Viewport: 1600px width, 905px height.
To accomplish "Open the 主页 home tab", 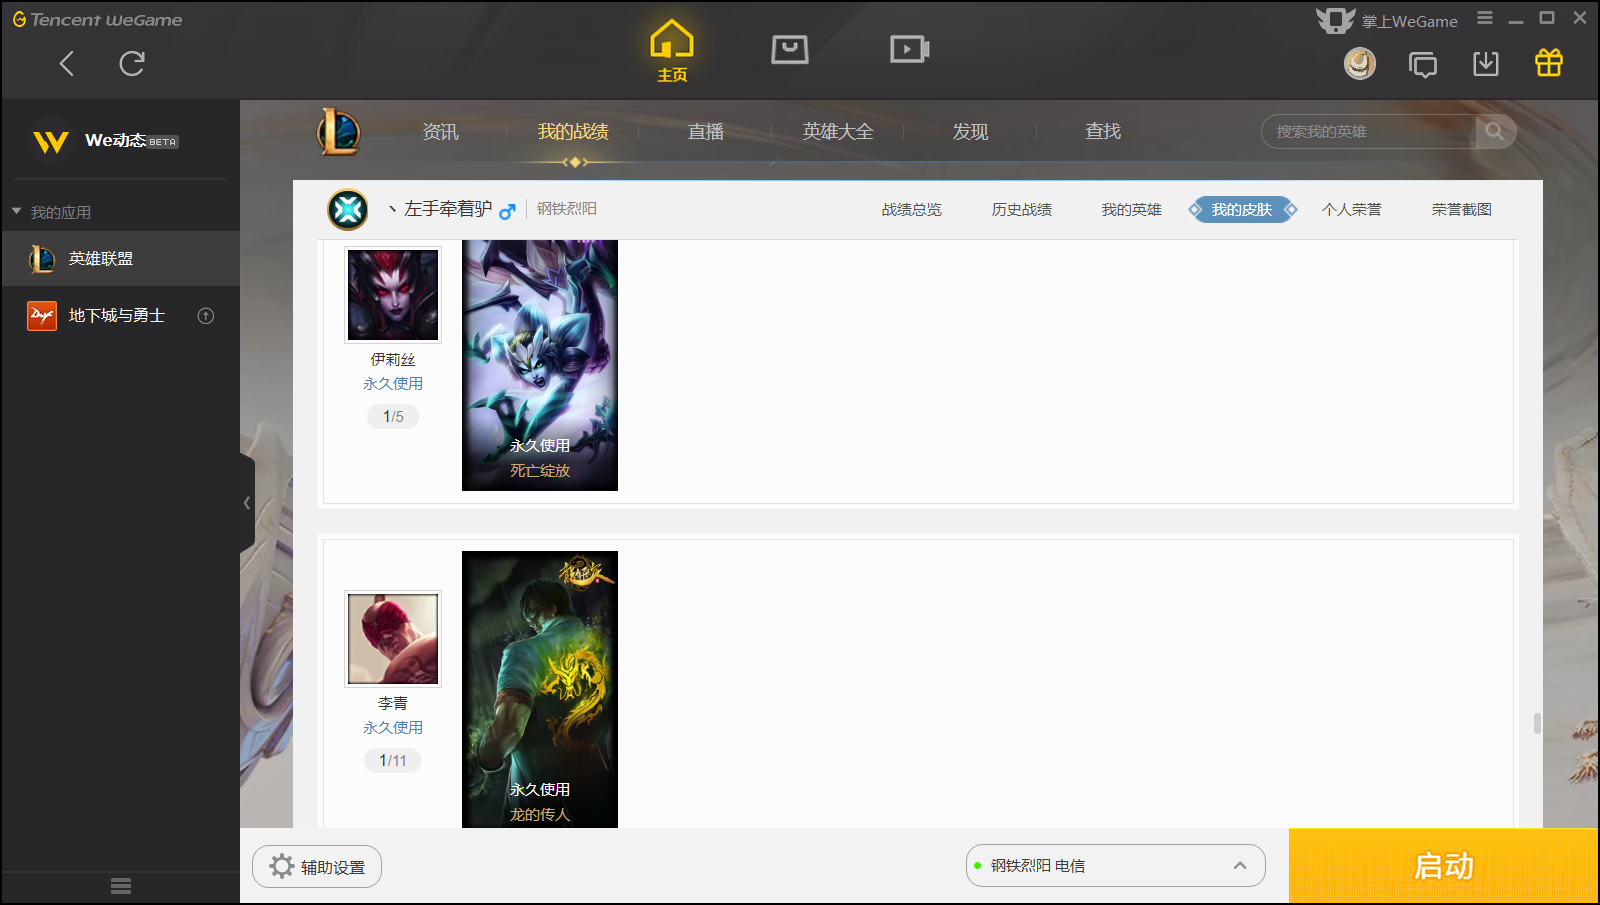I will [x=672, y=51].
